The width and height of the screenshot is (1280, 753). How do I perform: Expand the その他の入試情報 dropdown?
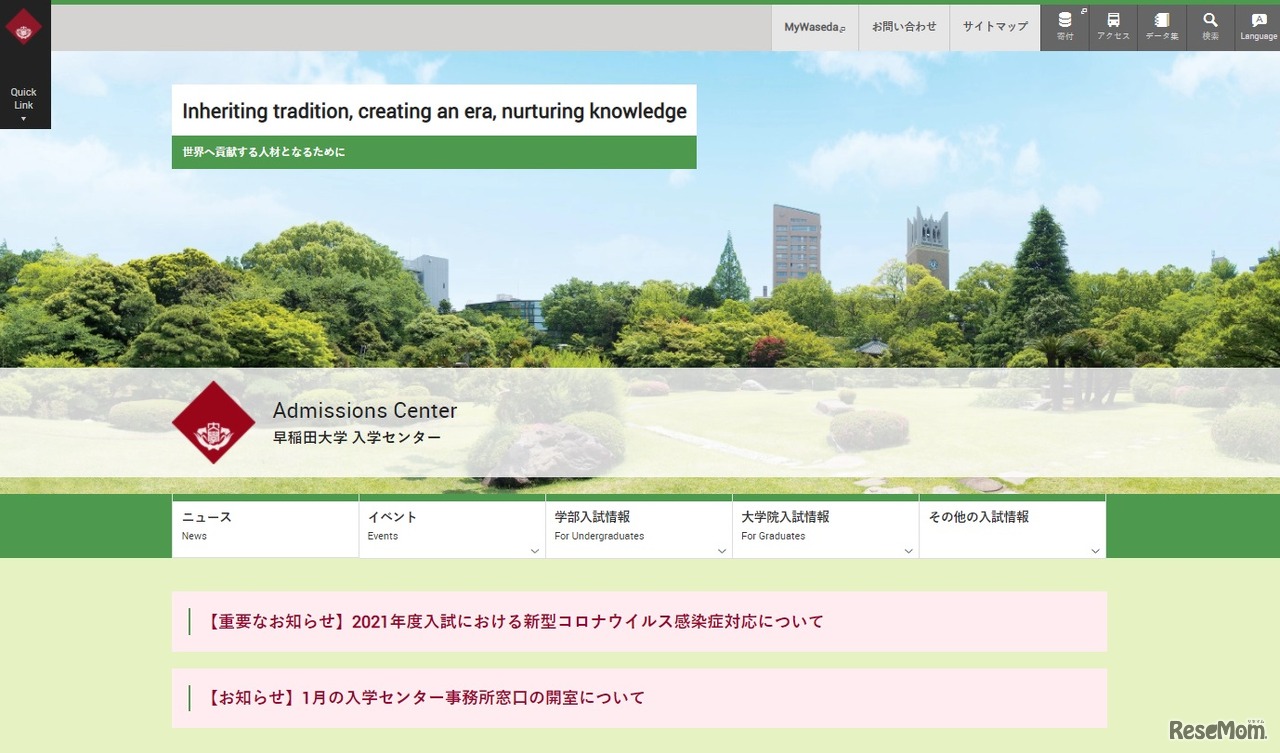click(1095, 551)
